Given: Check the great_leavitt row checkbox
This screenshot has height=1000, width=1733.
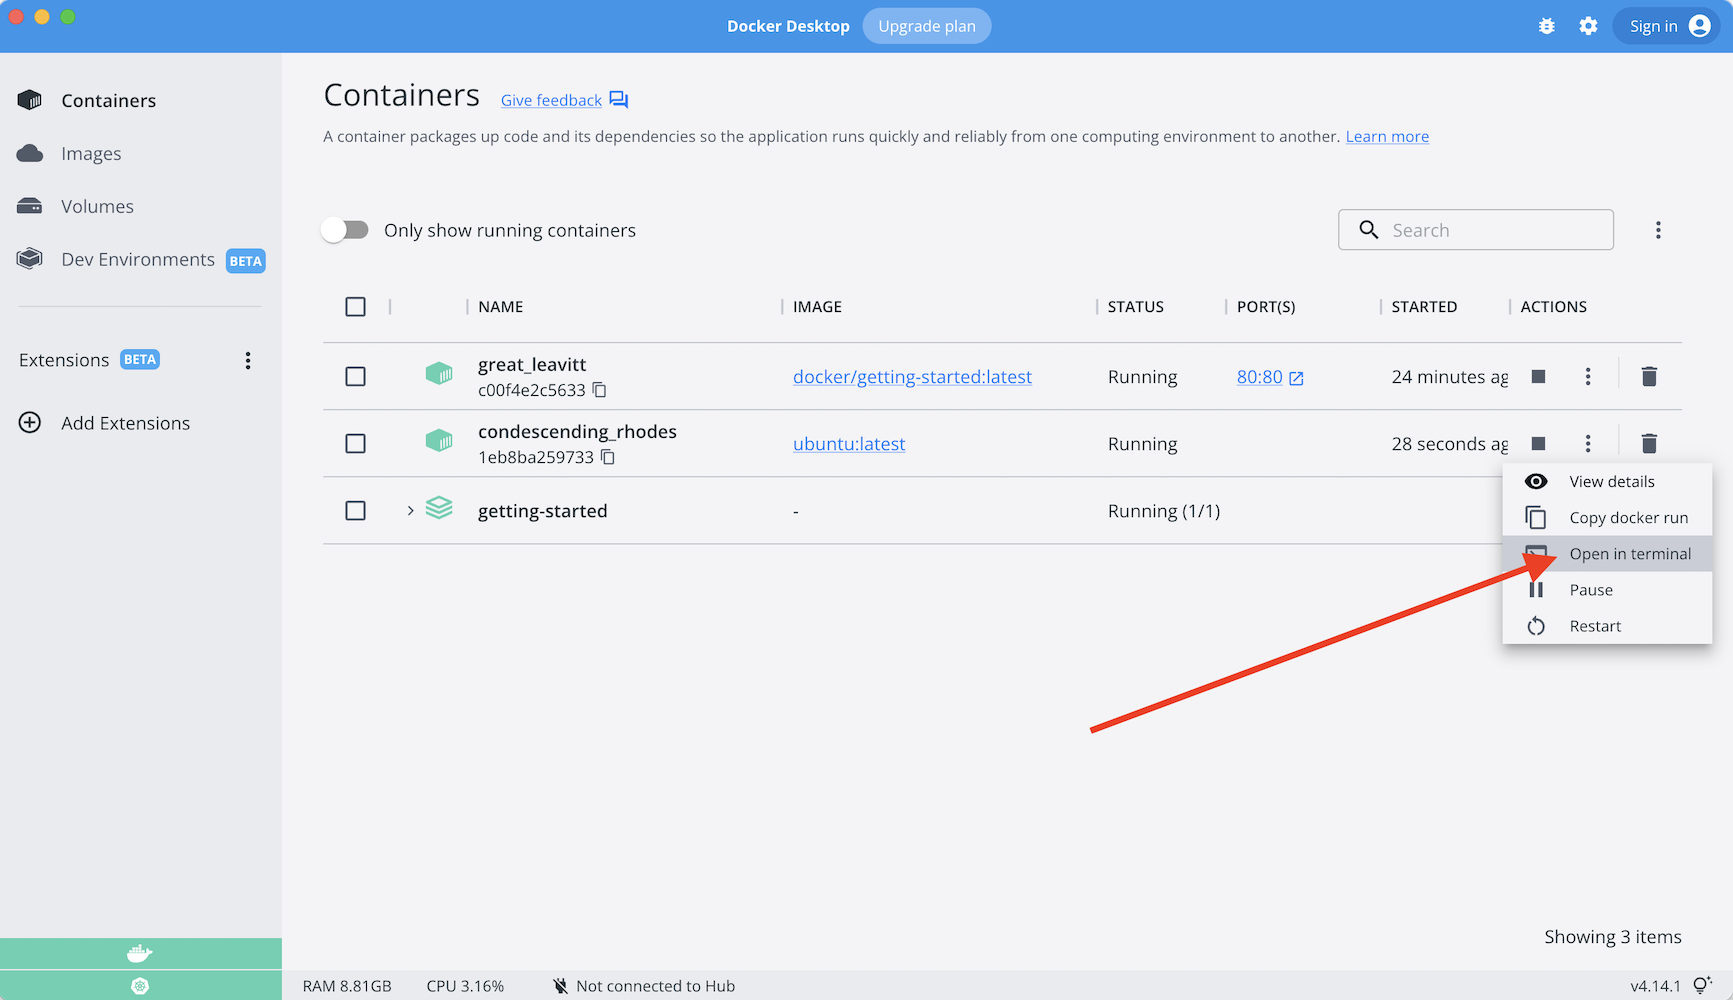Looking at the screenshot, I should (x=355, y=376).
